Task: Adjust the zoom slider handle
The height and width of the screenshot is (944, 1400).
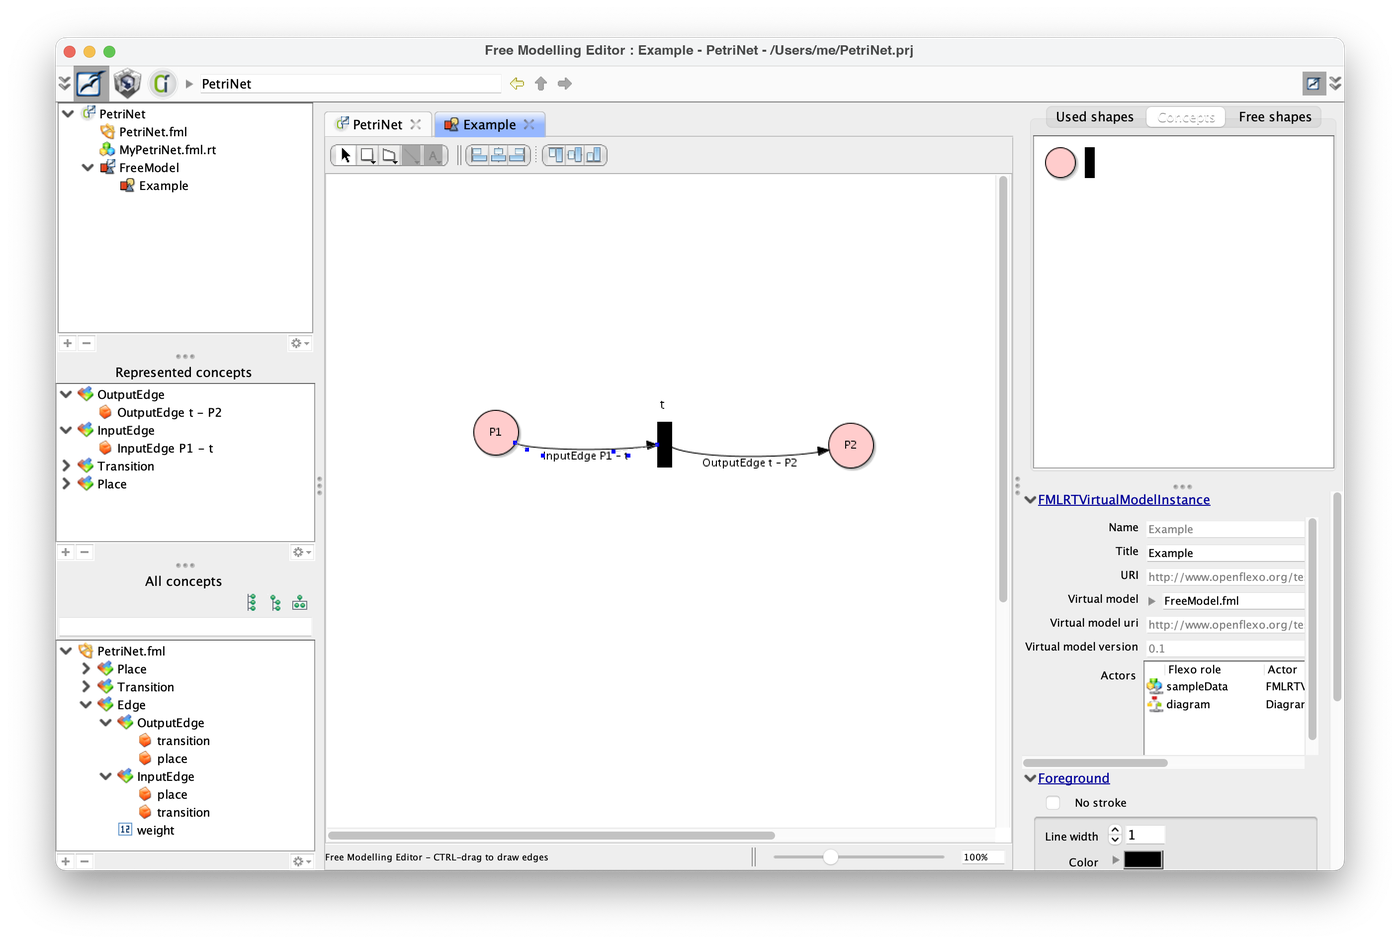Action: coord(830,857)
